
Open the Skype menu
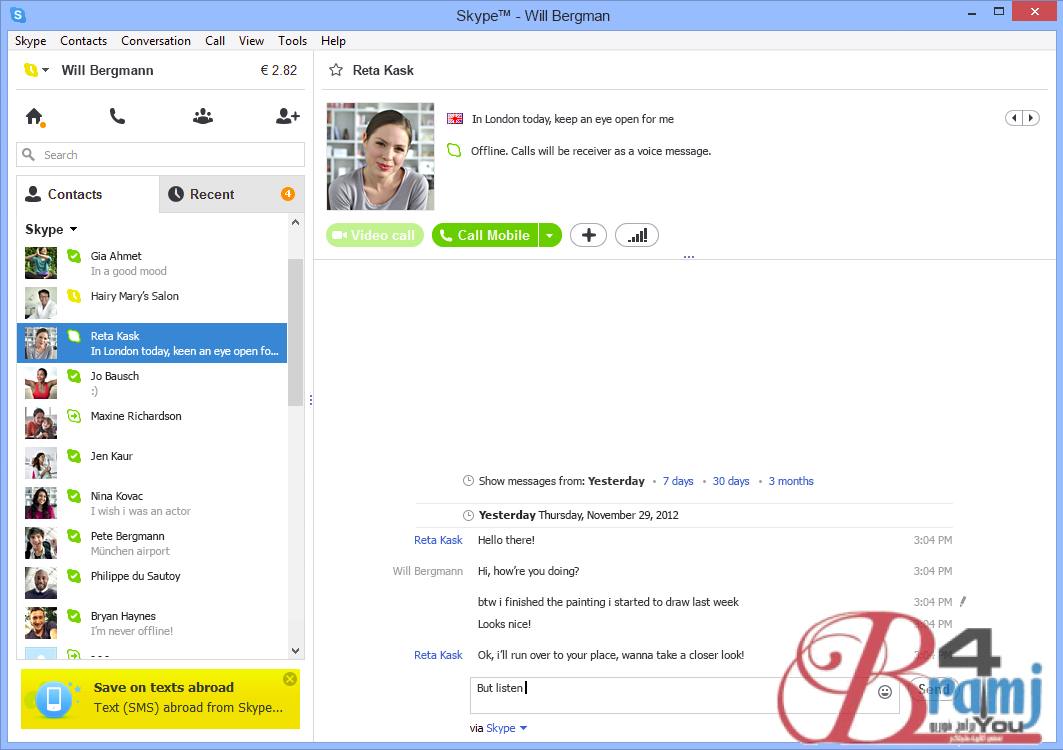pos(31,41)
